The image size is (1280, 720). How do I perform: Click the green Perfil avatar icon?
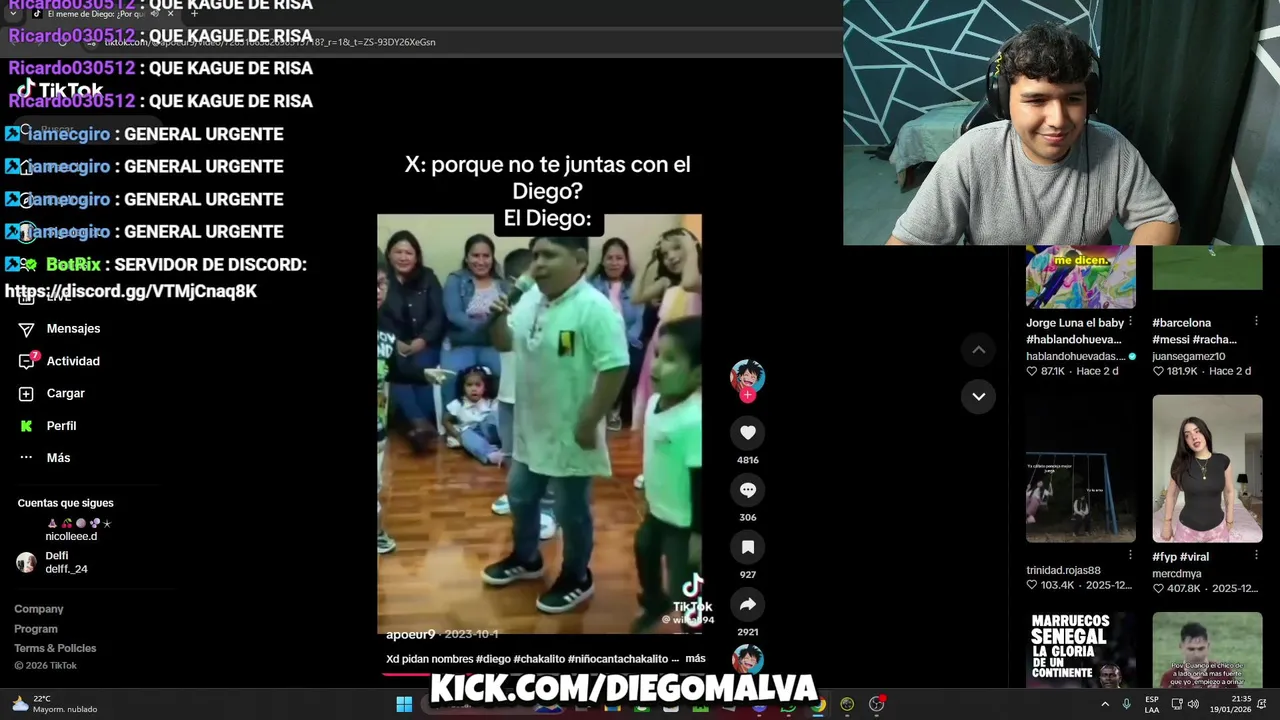point(27,426)
